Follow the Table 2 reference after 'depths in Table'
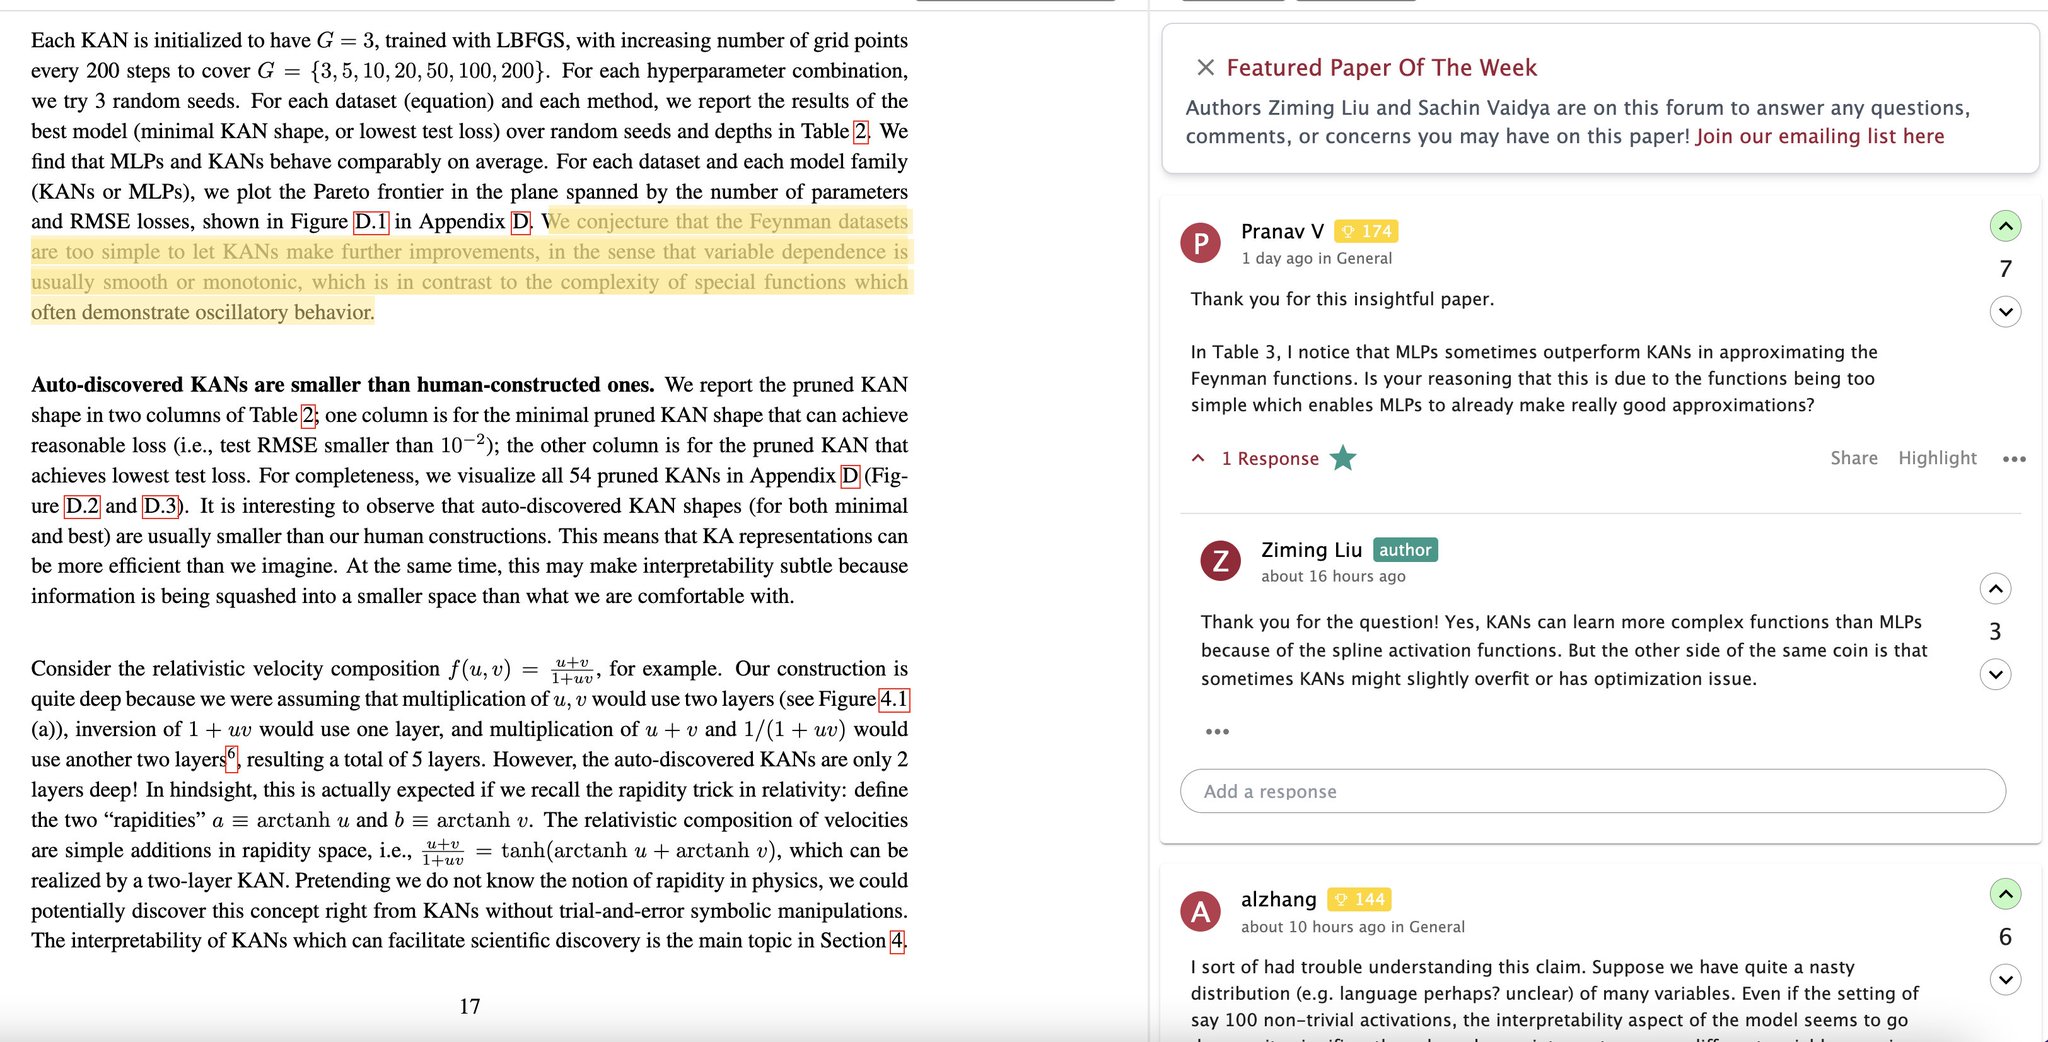The image size is (2048, 1042). click(x=861, y=131)
